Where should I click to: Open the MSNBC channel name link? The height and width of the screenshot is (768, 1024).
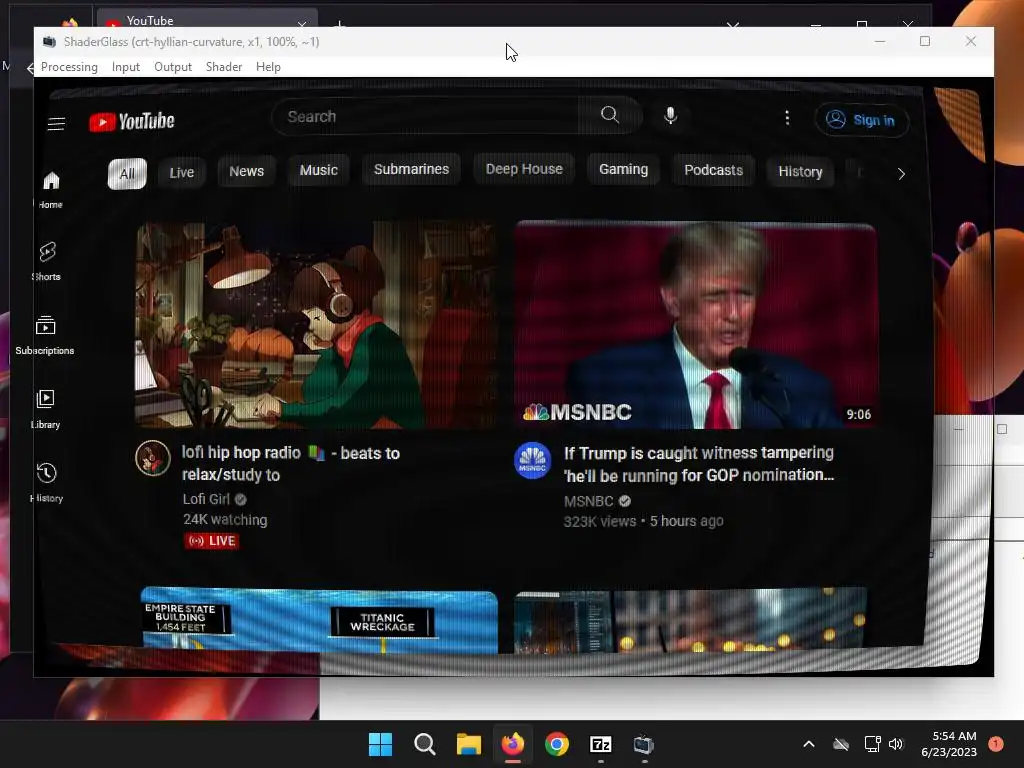tap(588, 501)
